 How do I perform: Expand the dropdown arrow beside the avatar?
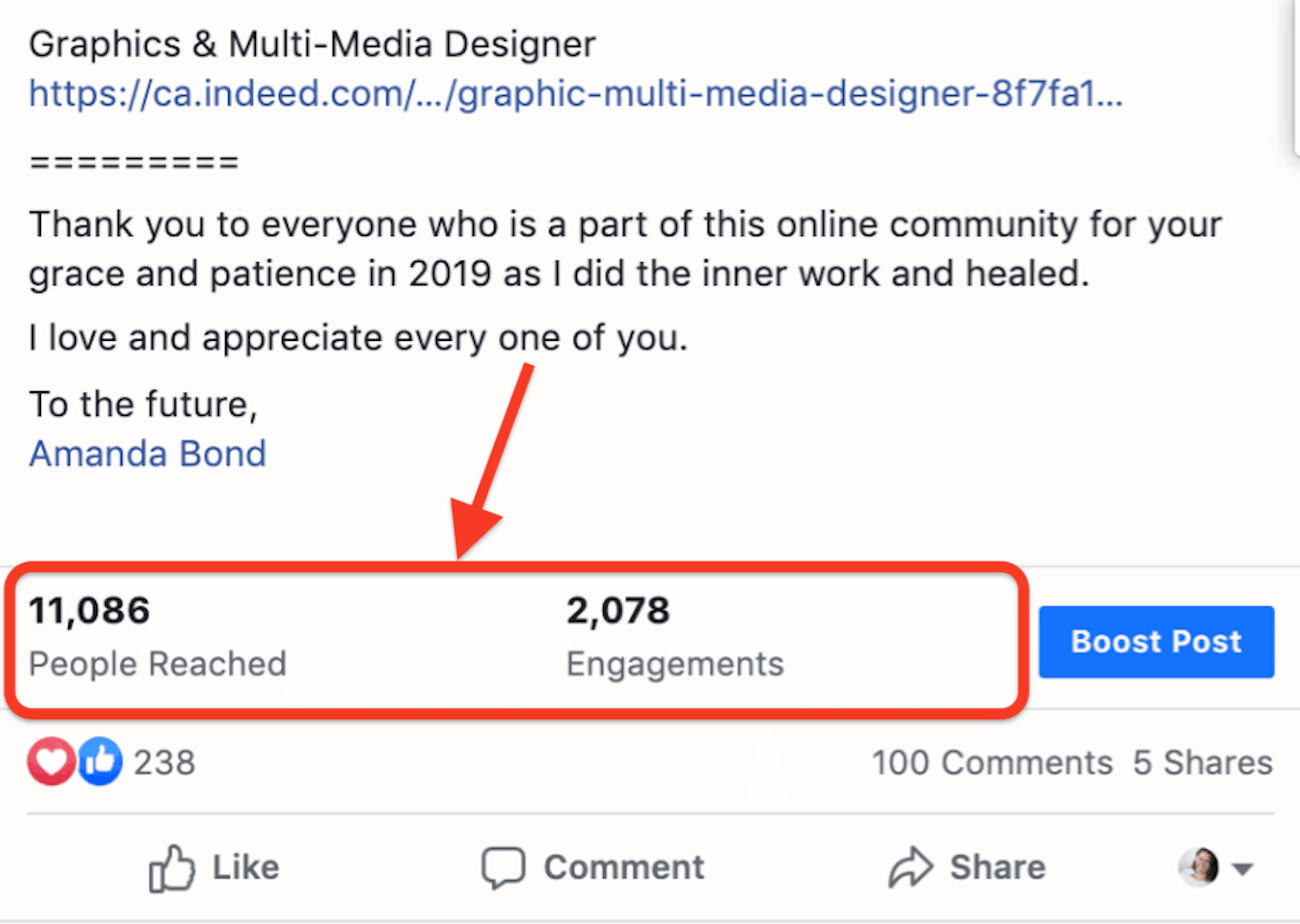pos(1242,868)
